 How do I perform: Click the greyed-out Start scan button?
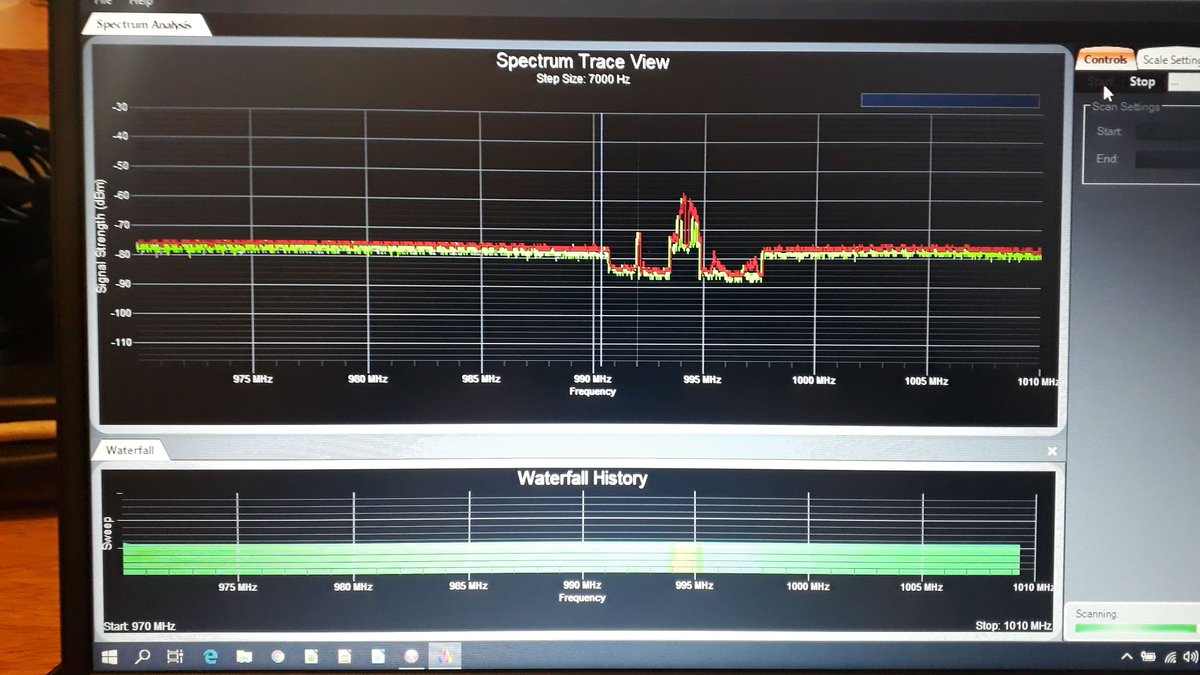(1100, 82)
